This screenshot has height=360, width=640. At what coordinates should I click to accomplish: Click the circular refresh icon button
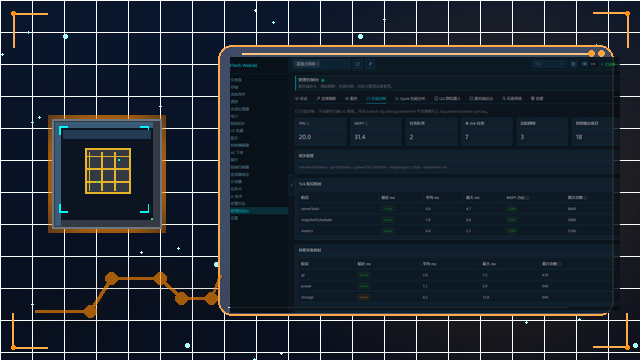358,64
